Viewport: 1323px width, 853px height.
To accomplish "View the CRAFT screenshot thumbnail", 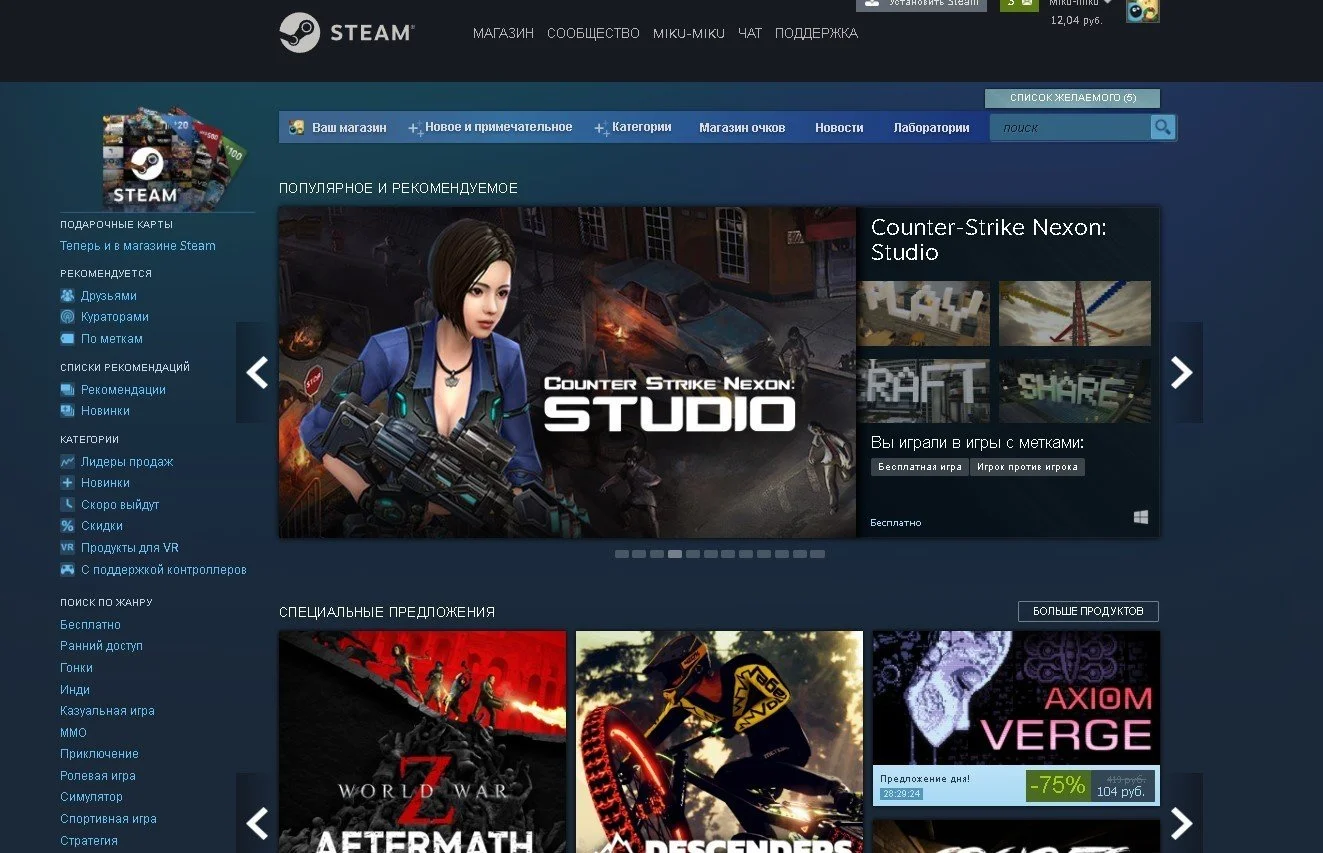I will (x=923, y=391).
